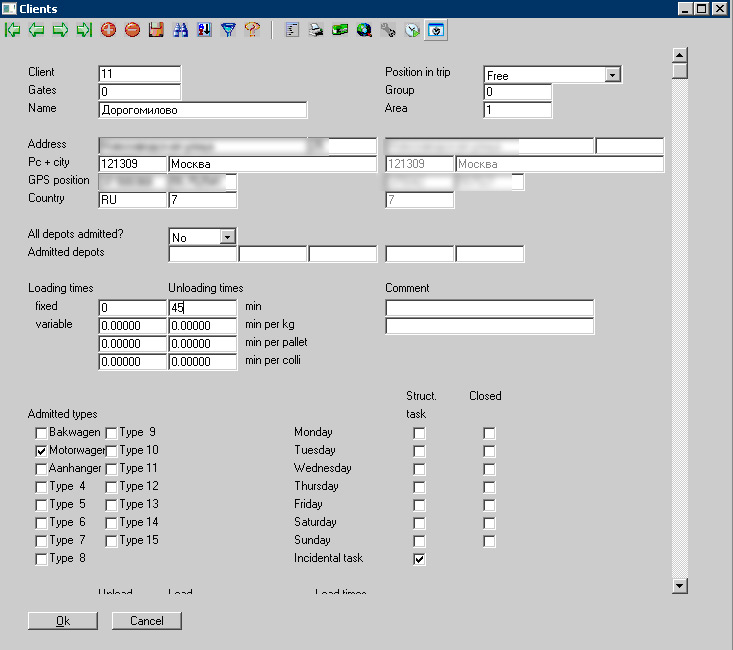Click the Group input field
The width and height of the screenshot is (733, 650).
coord(517,92)
